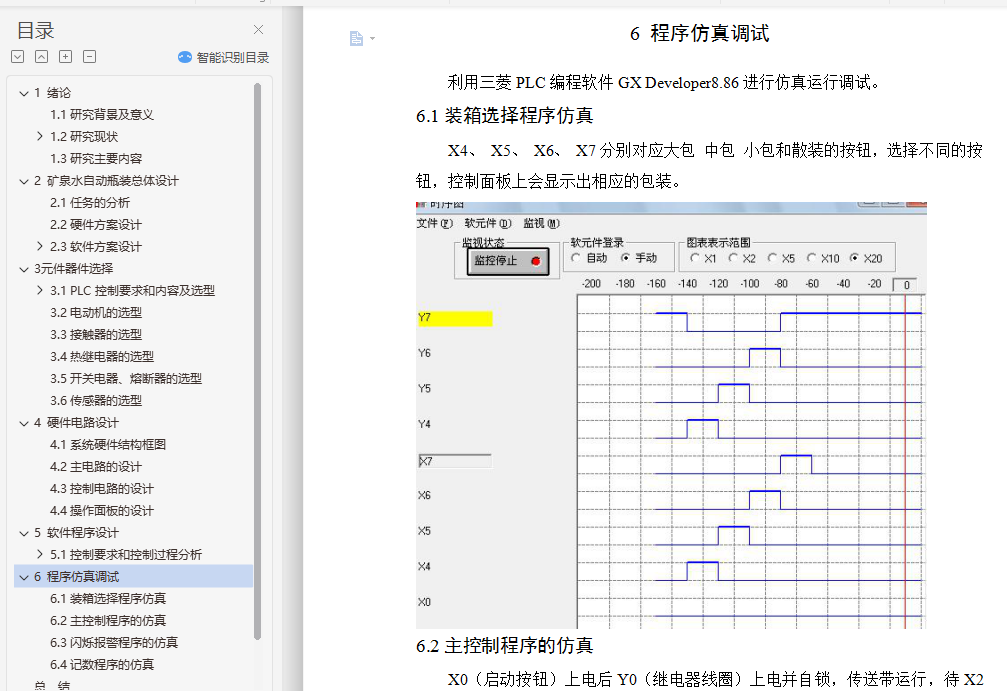Click the 智能识别目录 button
1007x691 pixels.
tap(223, 57)
